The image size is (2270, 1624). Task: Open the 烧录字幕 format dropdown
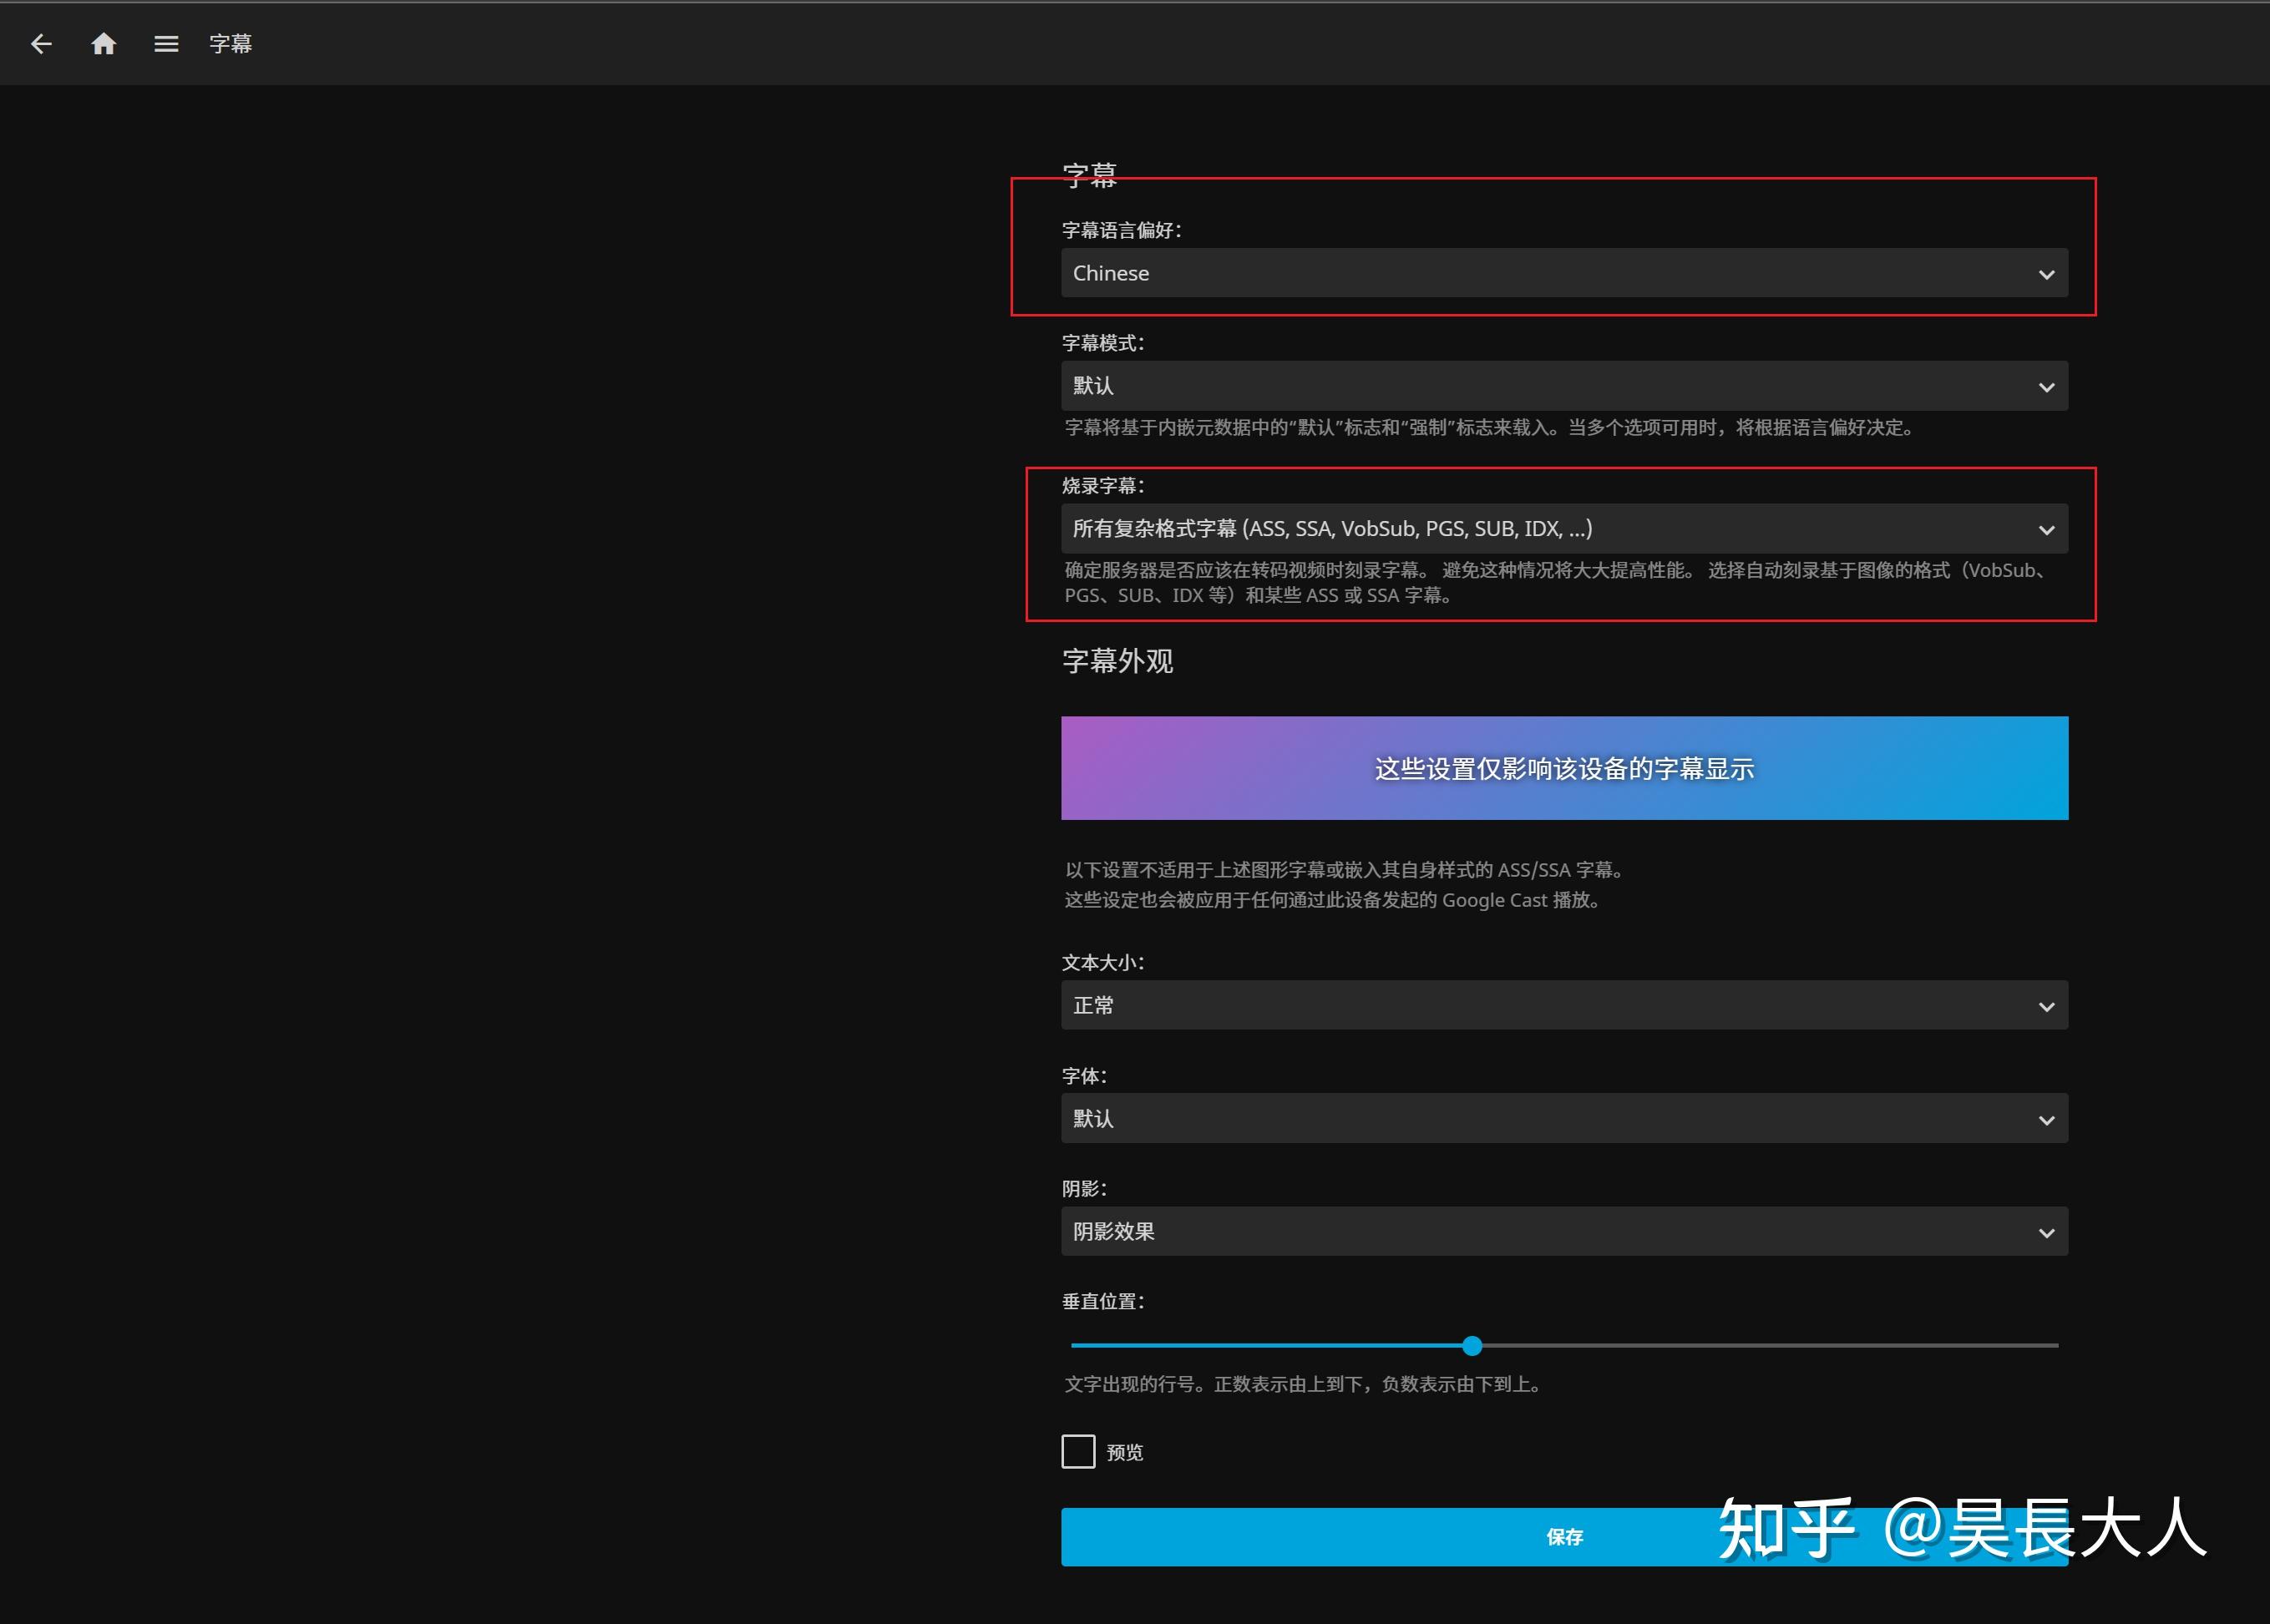coord(1563,528)
